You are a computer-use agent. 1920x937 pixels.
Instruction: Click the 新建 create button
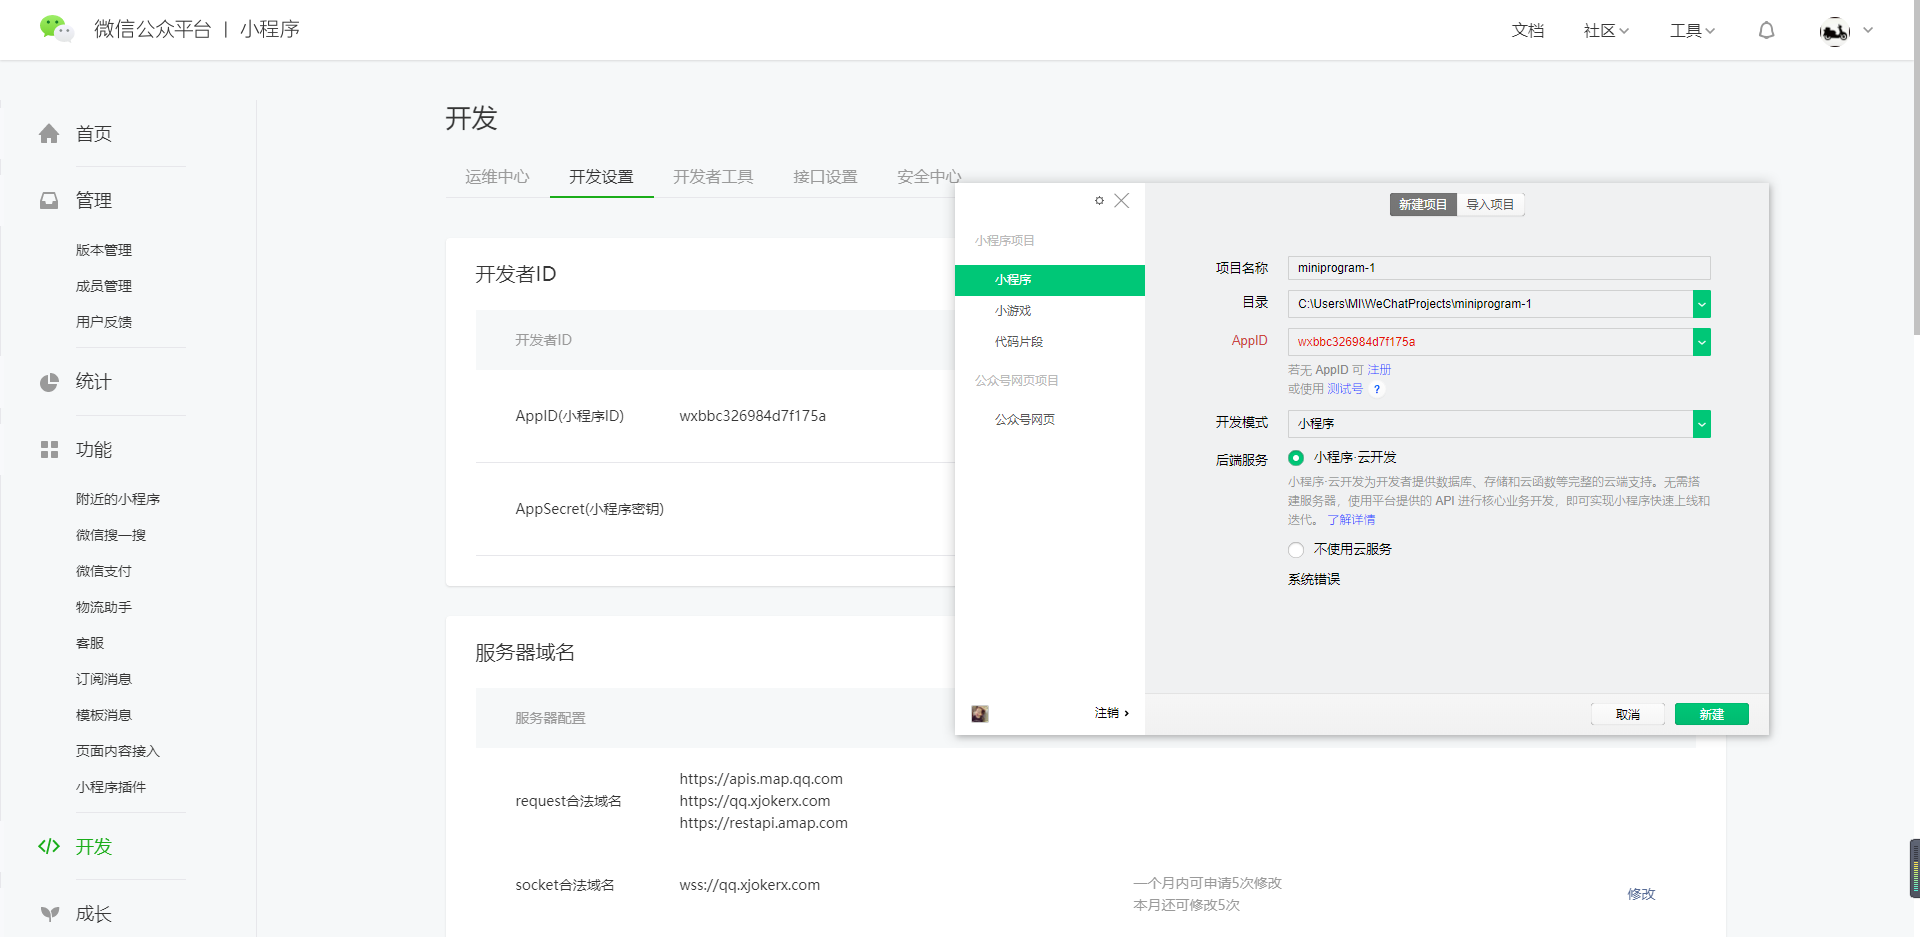click(x=1711, y=714)
